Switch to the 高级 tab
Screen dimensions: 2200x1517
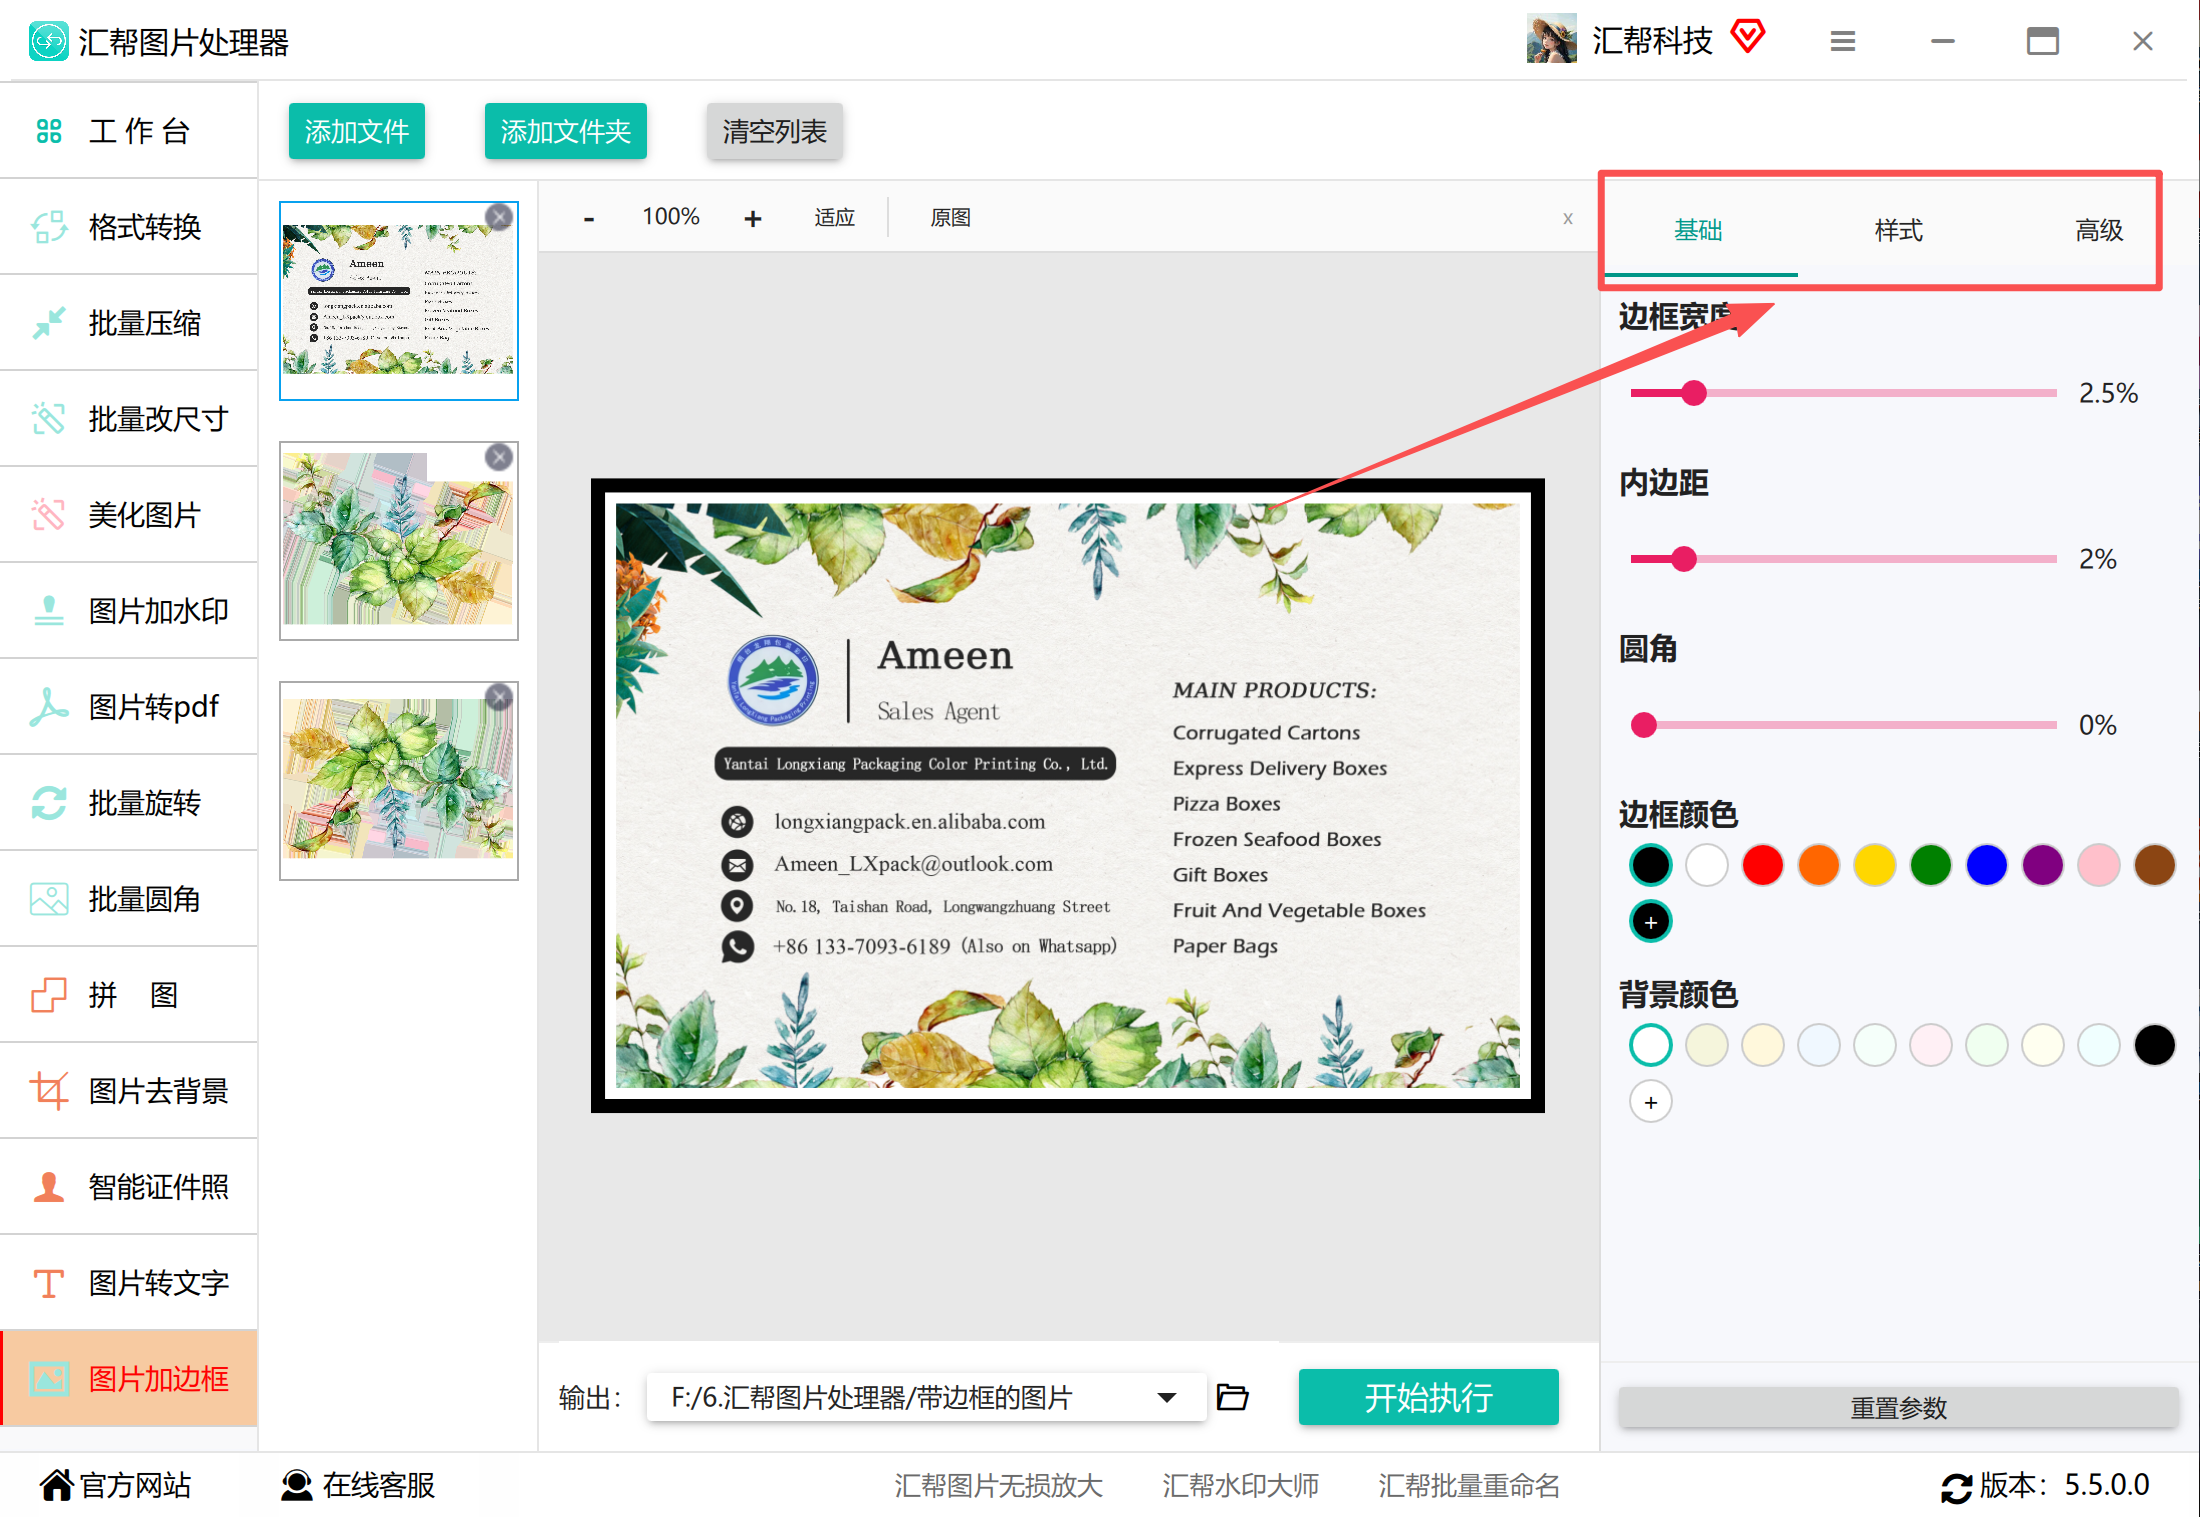(x=2098, y=231)
